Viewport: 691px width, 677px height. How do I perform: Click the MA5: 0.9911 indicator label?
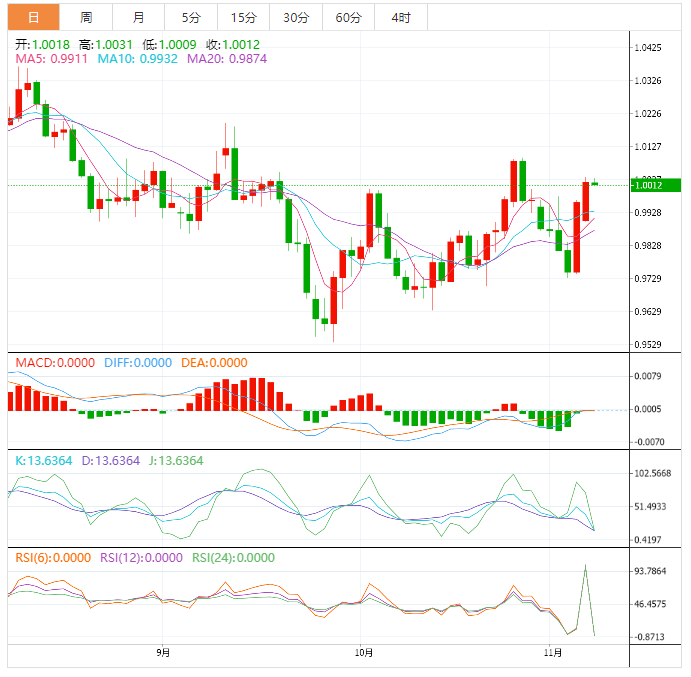[52, 59]
